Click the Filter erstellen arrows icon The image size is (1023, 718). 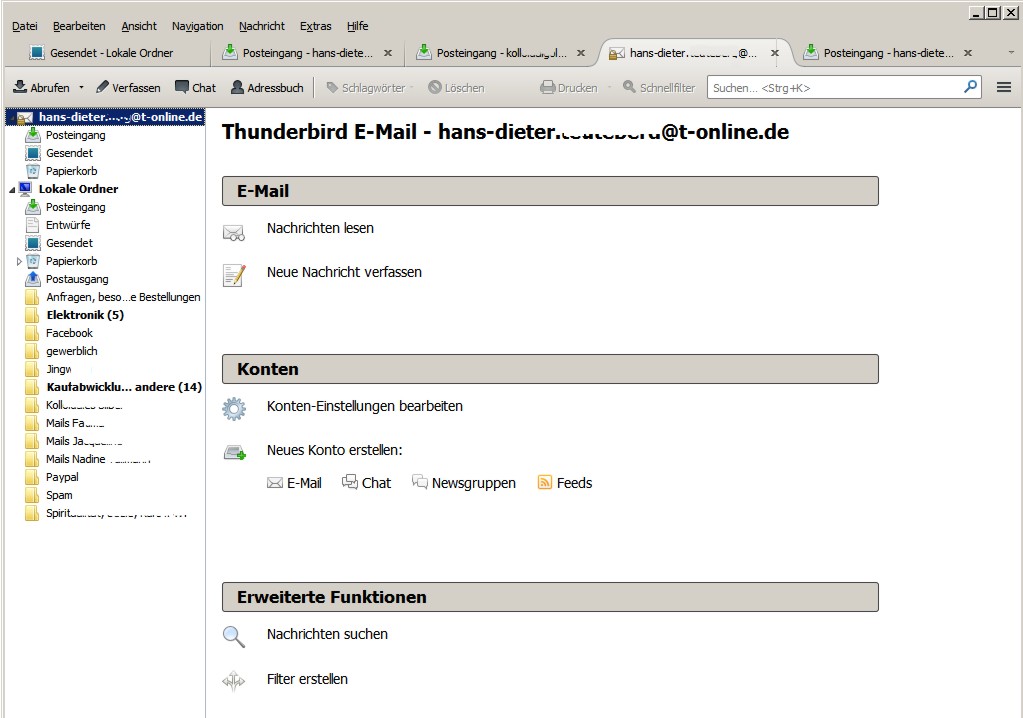click(x=234, y=681)
